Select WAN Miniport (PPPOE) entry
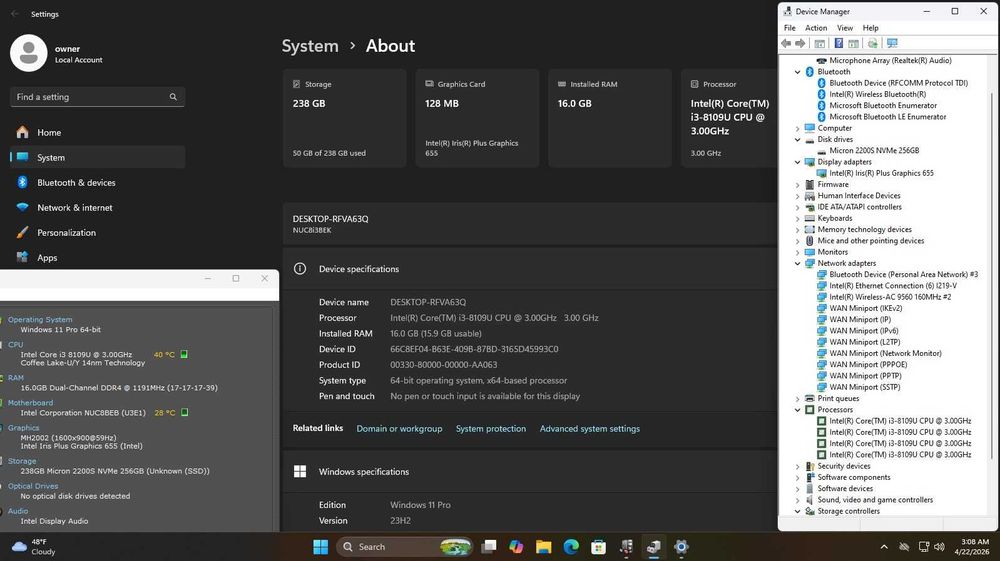This screenshot has width=1000, height=561. tap(868, 365)
